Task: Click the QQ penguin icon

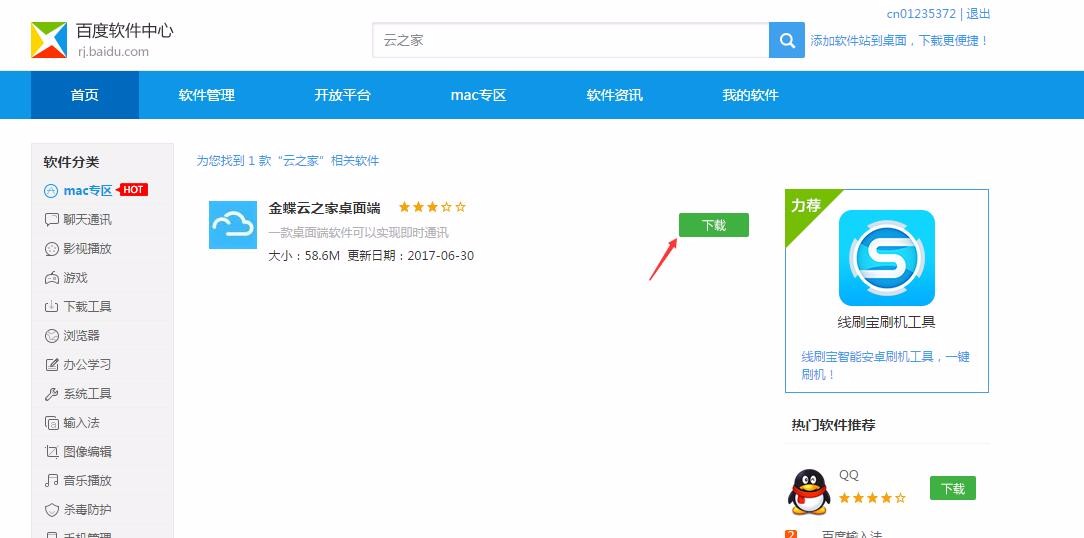Action: click(809, 490)
